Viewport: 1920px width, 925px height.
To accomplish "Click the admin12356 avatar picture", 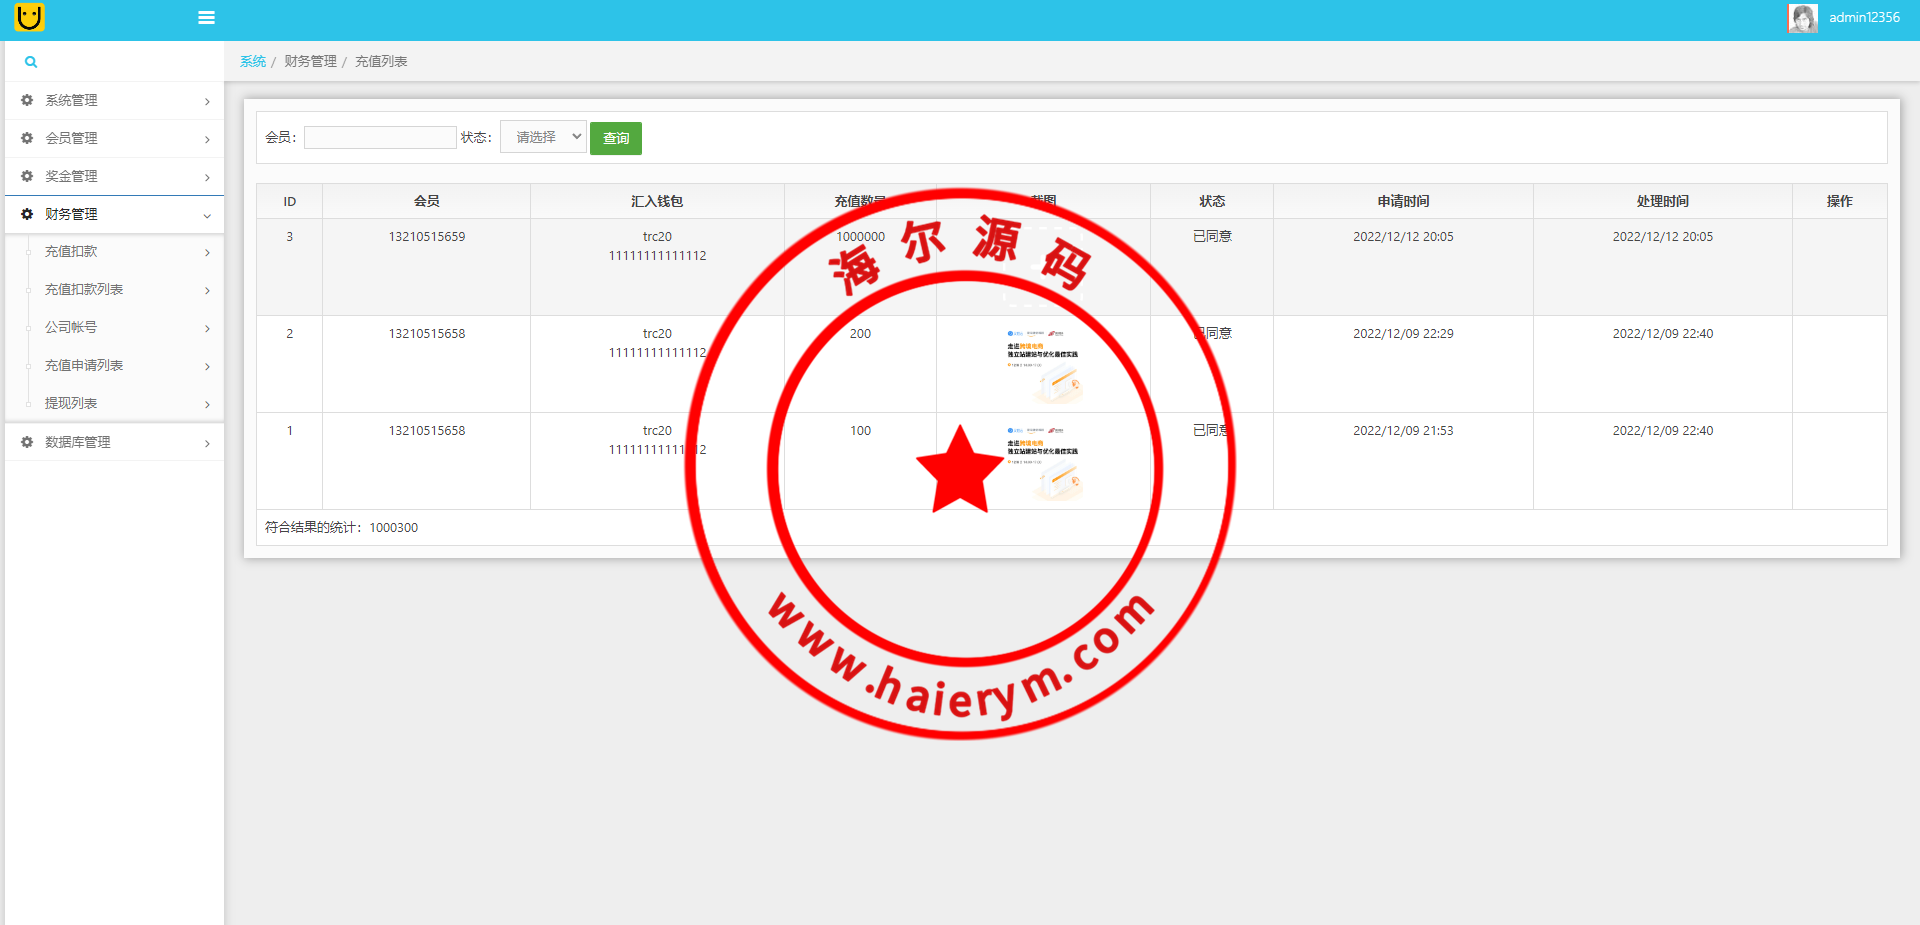I will click(x=1802, y=18).
